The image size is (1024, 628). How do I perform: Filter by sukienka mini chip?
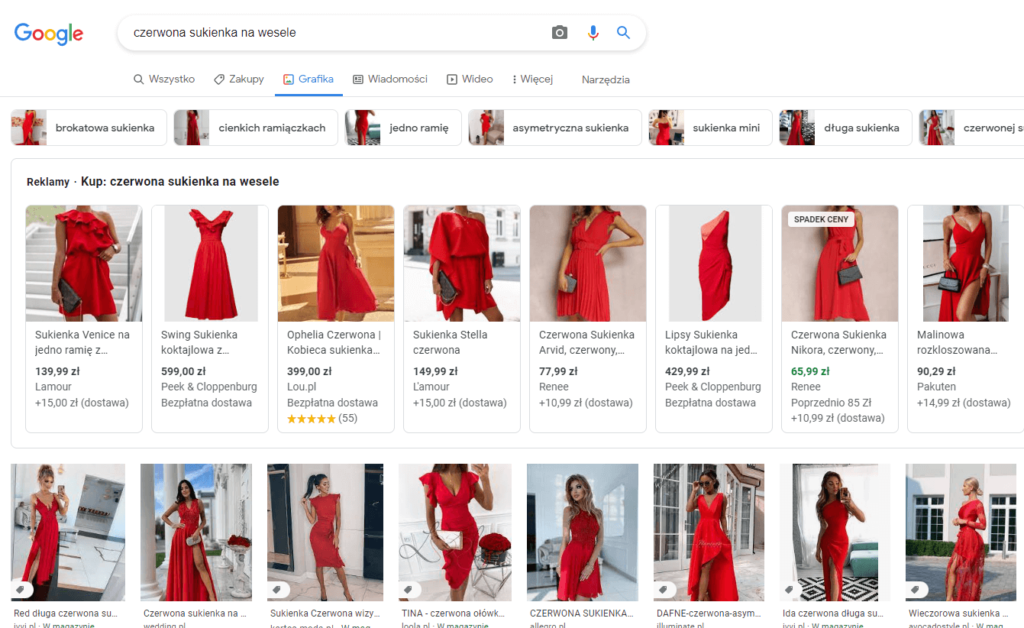click(711, 127)
